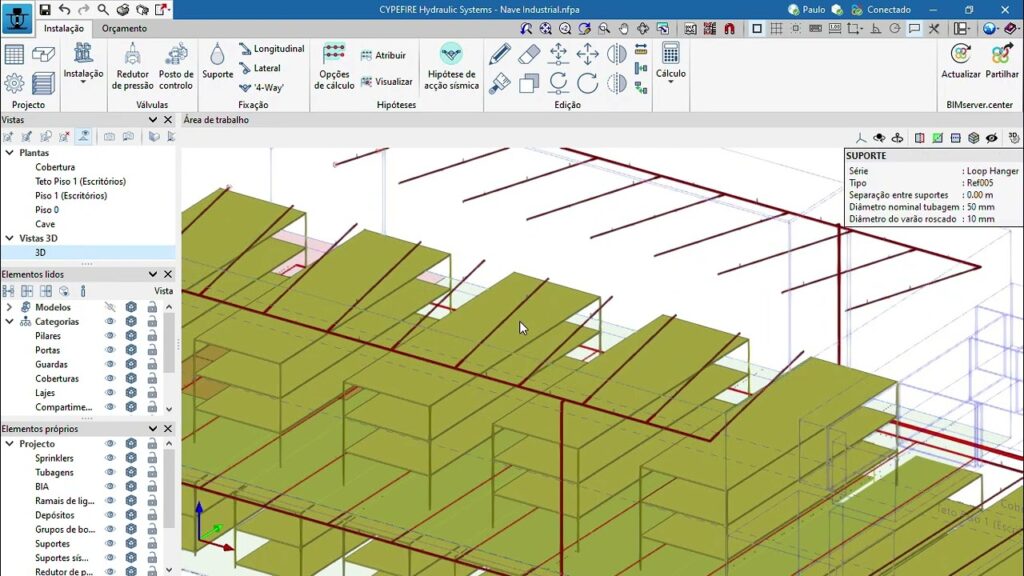1024x576 pixels.
Task: Click the save disk icon
Action: [45, 9]
